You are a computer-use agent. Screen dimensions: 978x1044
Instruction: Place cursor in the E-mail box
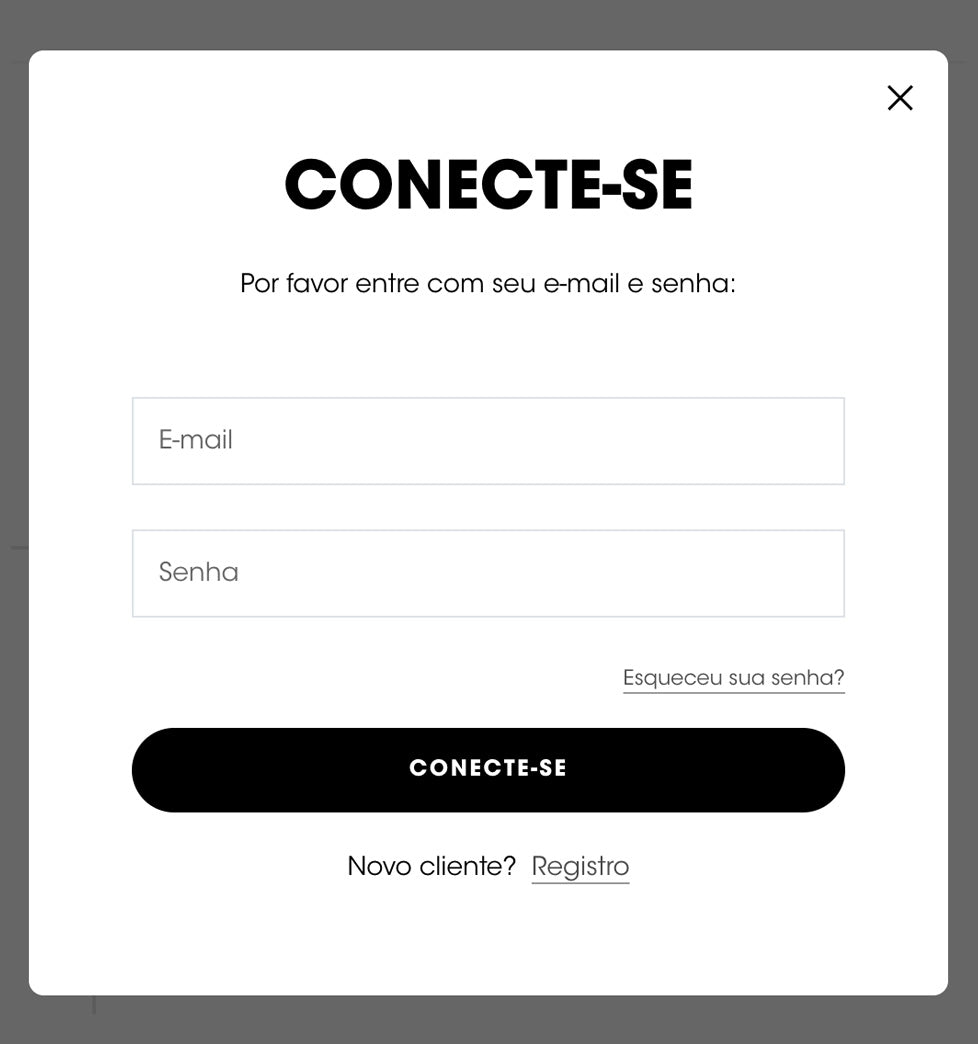tap(488, 441)
